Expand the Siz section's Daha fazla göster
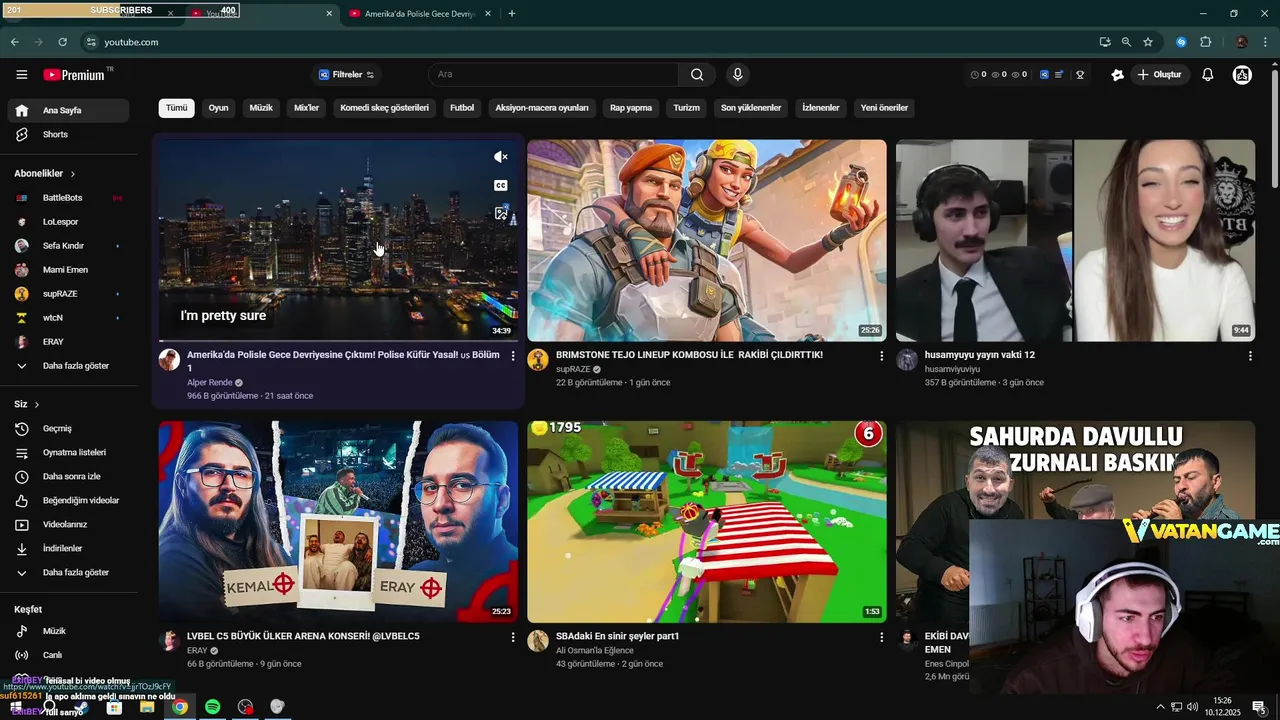The height and width of the screenshot is (720, 1280). [70, 572]
